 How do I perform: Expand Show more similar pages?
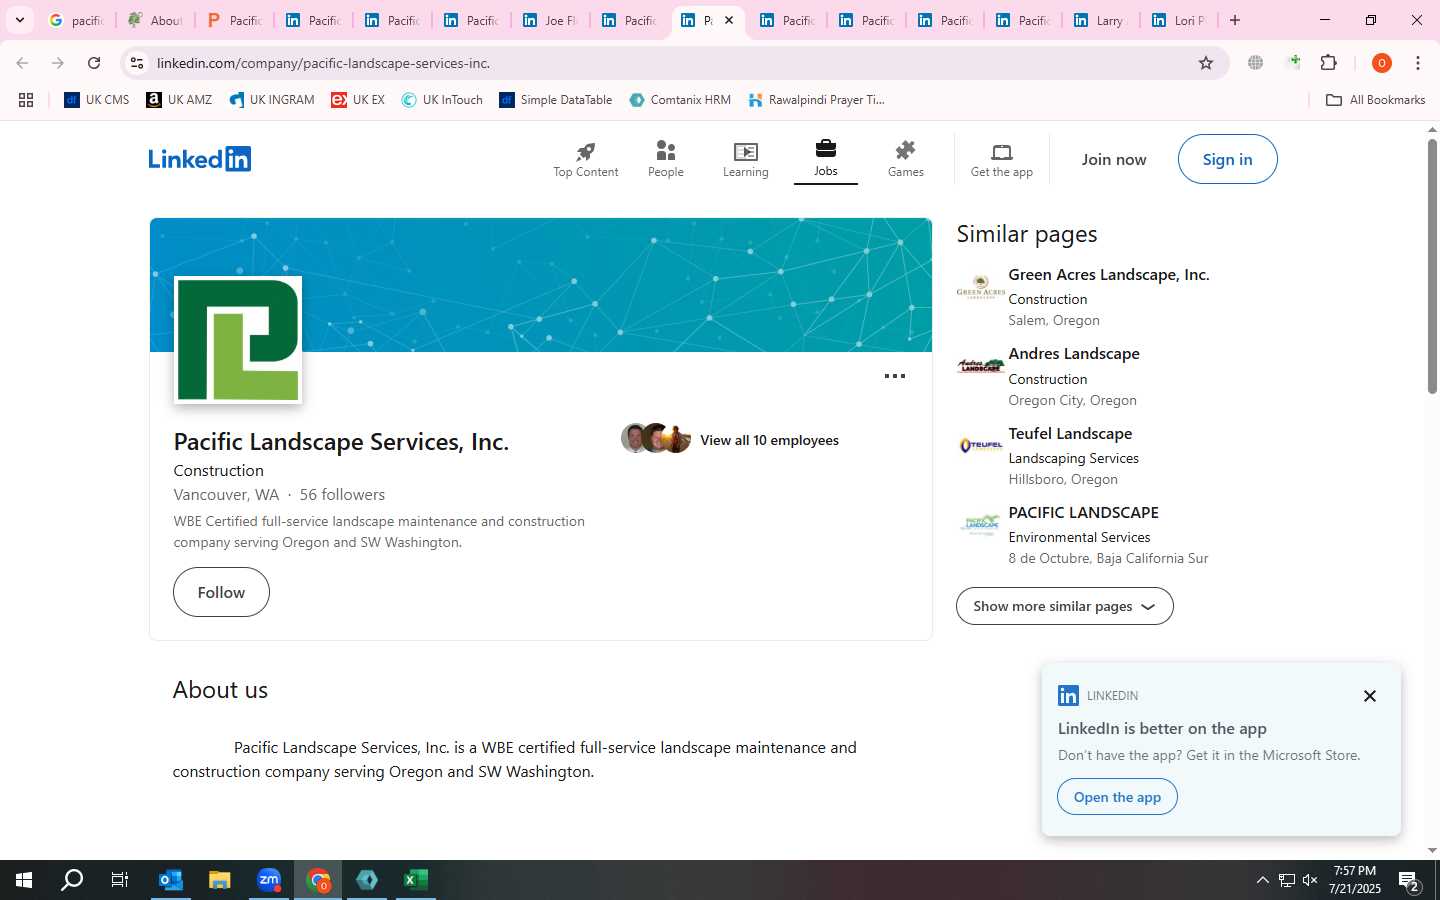[1064, 606]
